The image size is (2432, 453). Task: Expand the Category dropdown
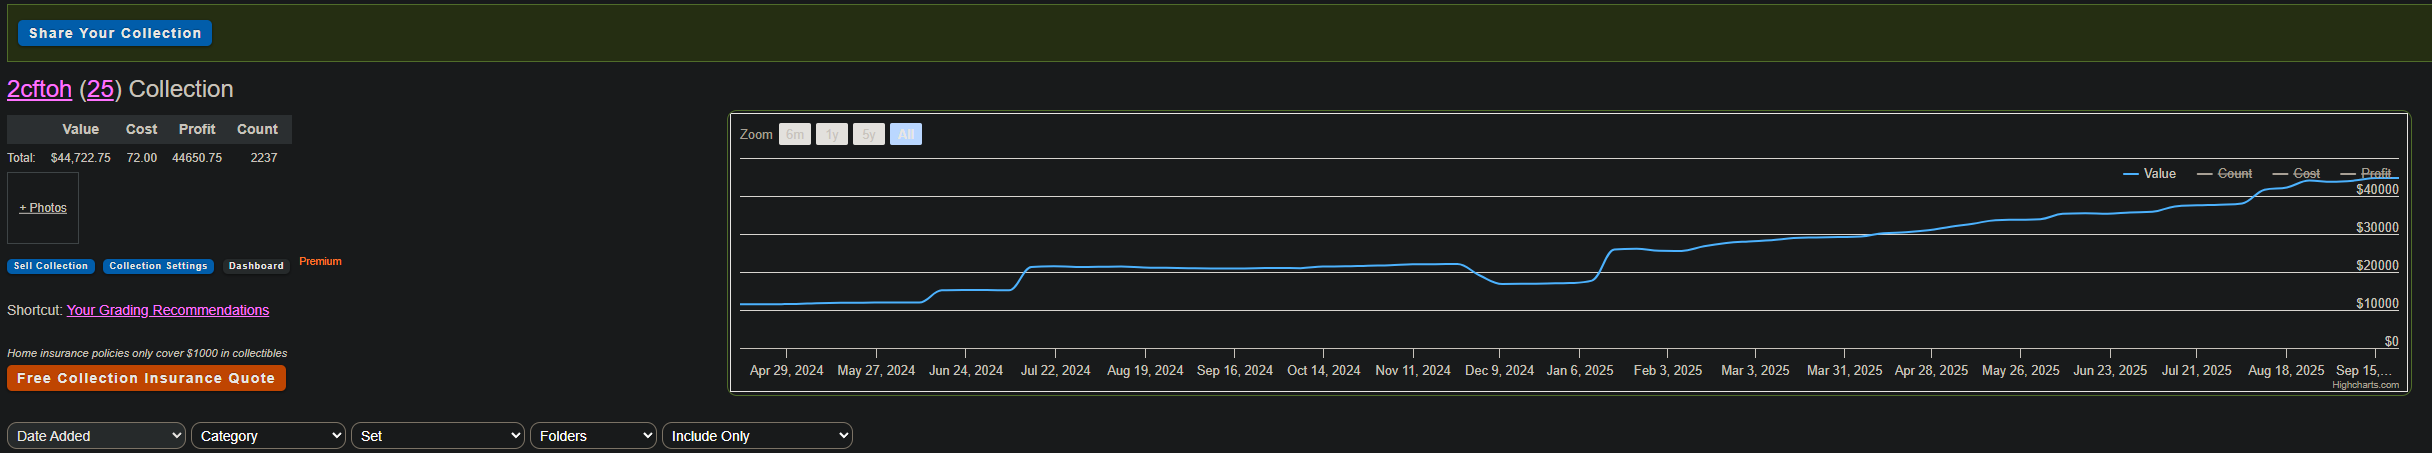click(268, 436)
